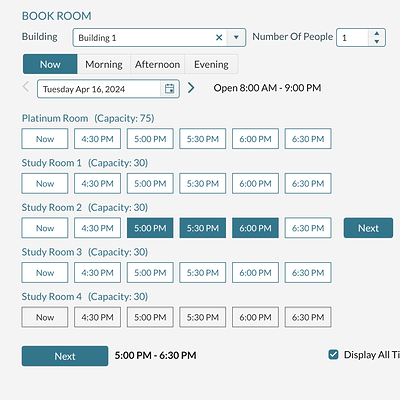Select Now slot for Study Room 4
Image resolution: width=400 pixels, height=400 pixels.
pos(45,317)
